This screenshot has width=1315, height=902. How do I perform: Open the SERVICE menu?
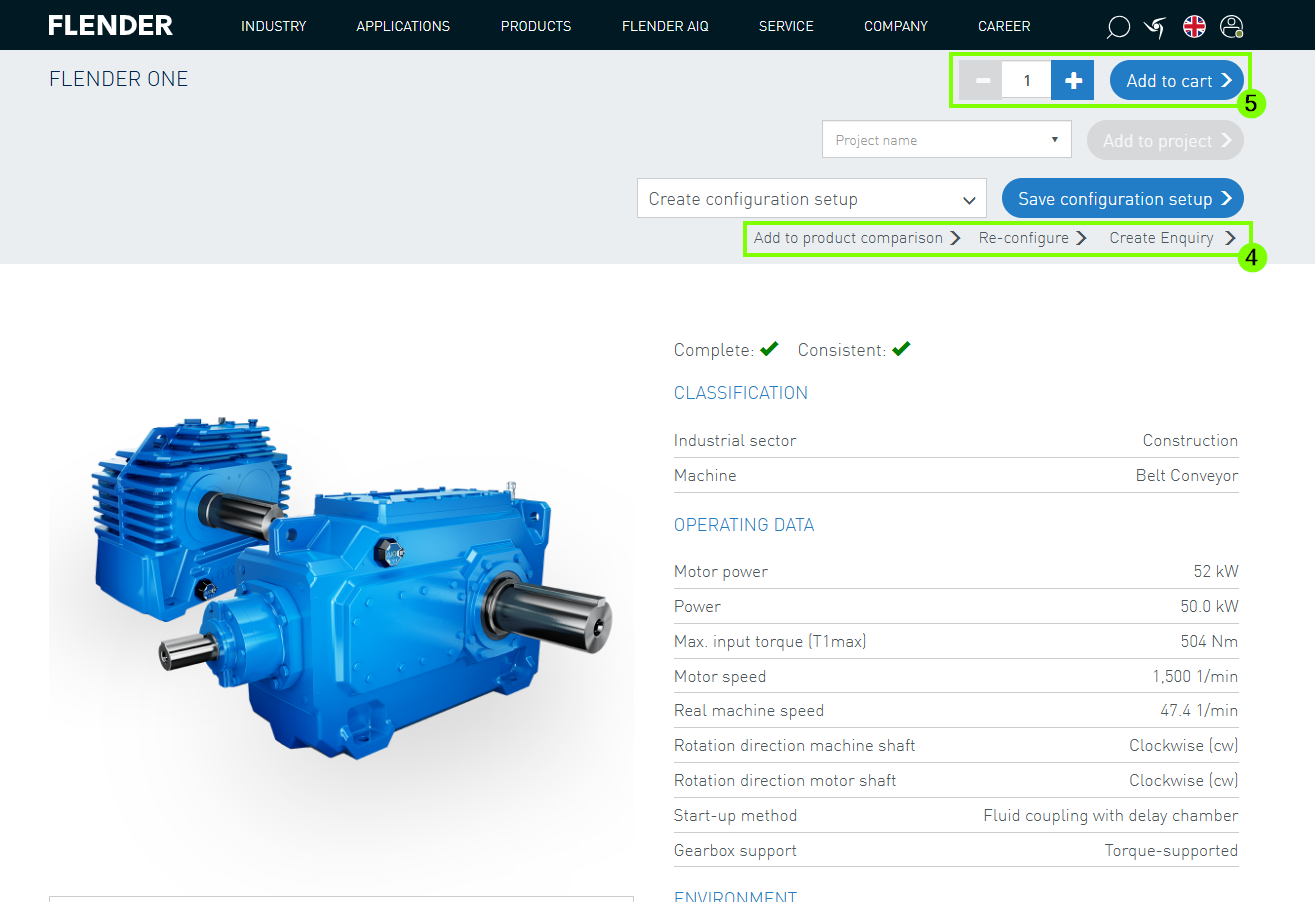pos(786,26)
